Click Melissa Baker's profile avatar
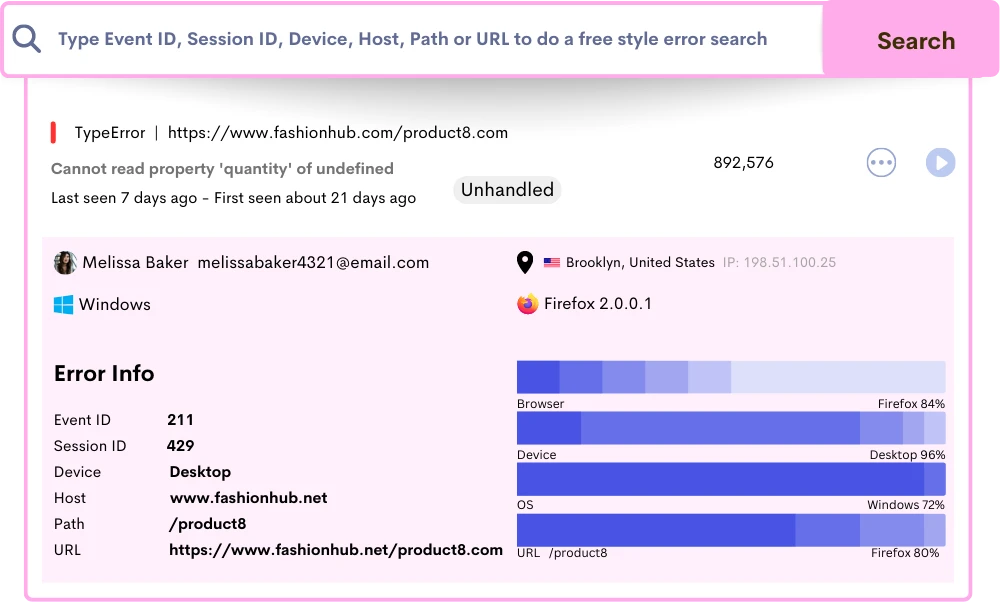 (64, 262)
